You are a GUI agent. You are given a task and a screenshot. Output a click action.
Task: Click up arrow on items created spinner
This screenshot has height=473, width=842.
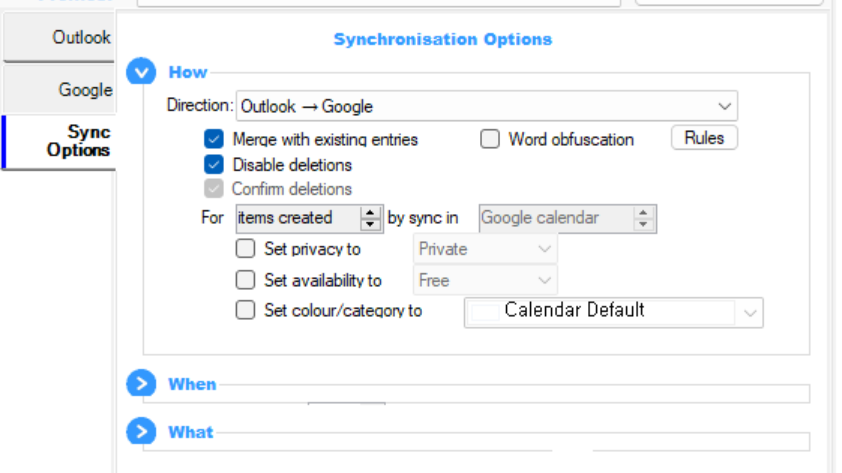pos(370,213)
